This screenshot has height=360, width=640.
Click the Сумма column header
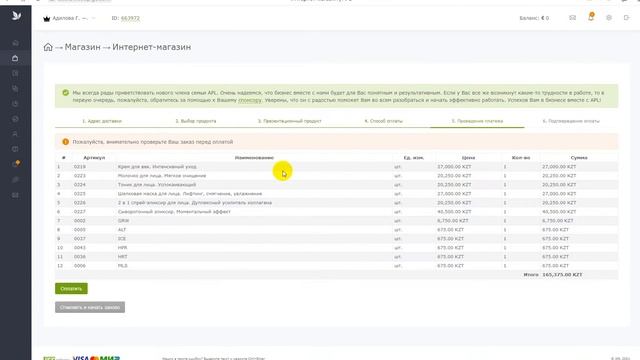[579, 158]
